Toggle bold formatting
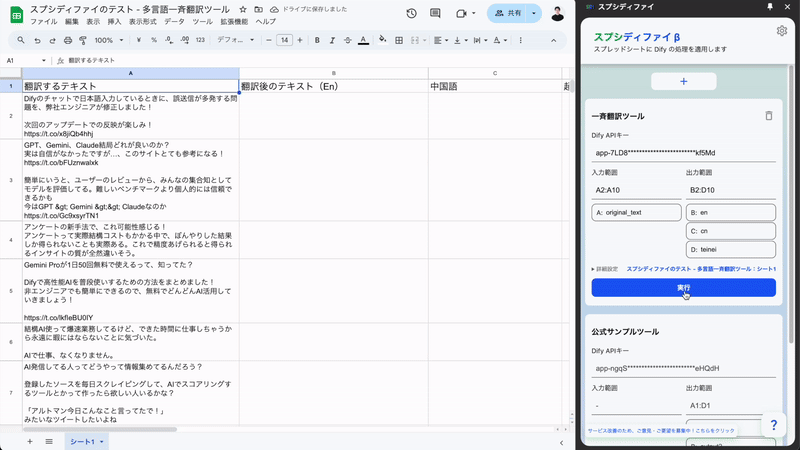This screenshot has width=800, height=450. pyautogui.click(x=317, y=40)
